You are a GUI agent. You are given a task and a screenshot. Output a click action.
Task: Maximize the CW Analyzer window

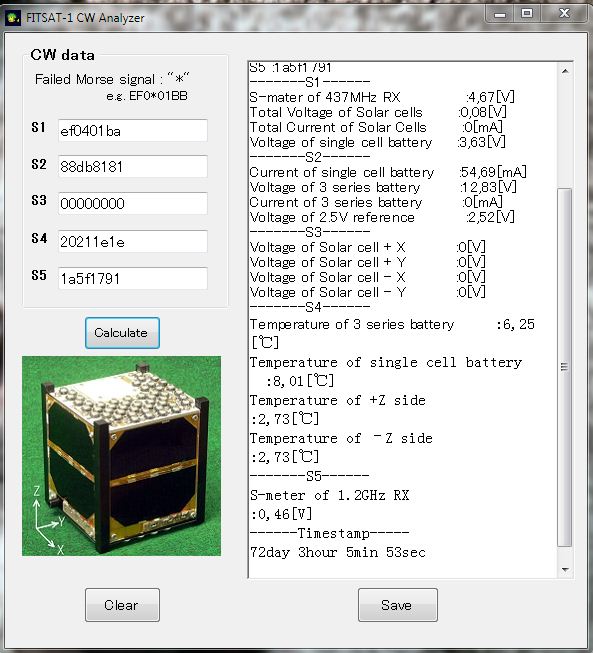point(527,14)
